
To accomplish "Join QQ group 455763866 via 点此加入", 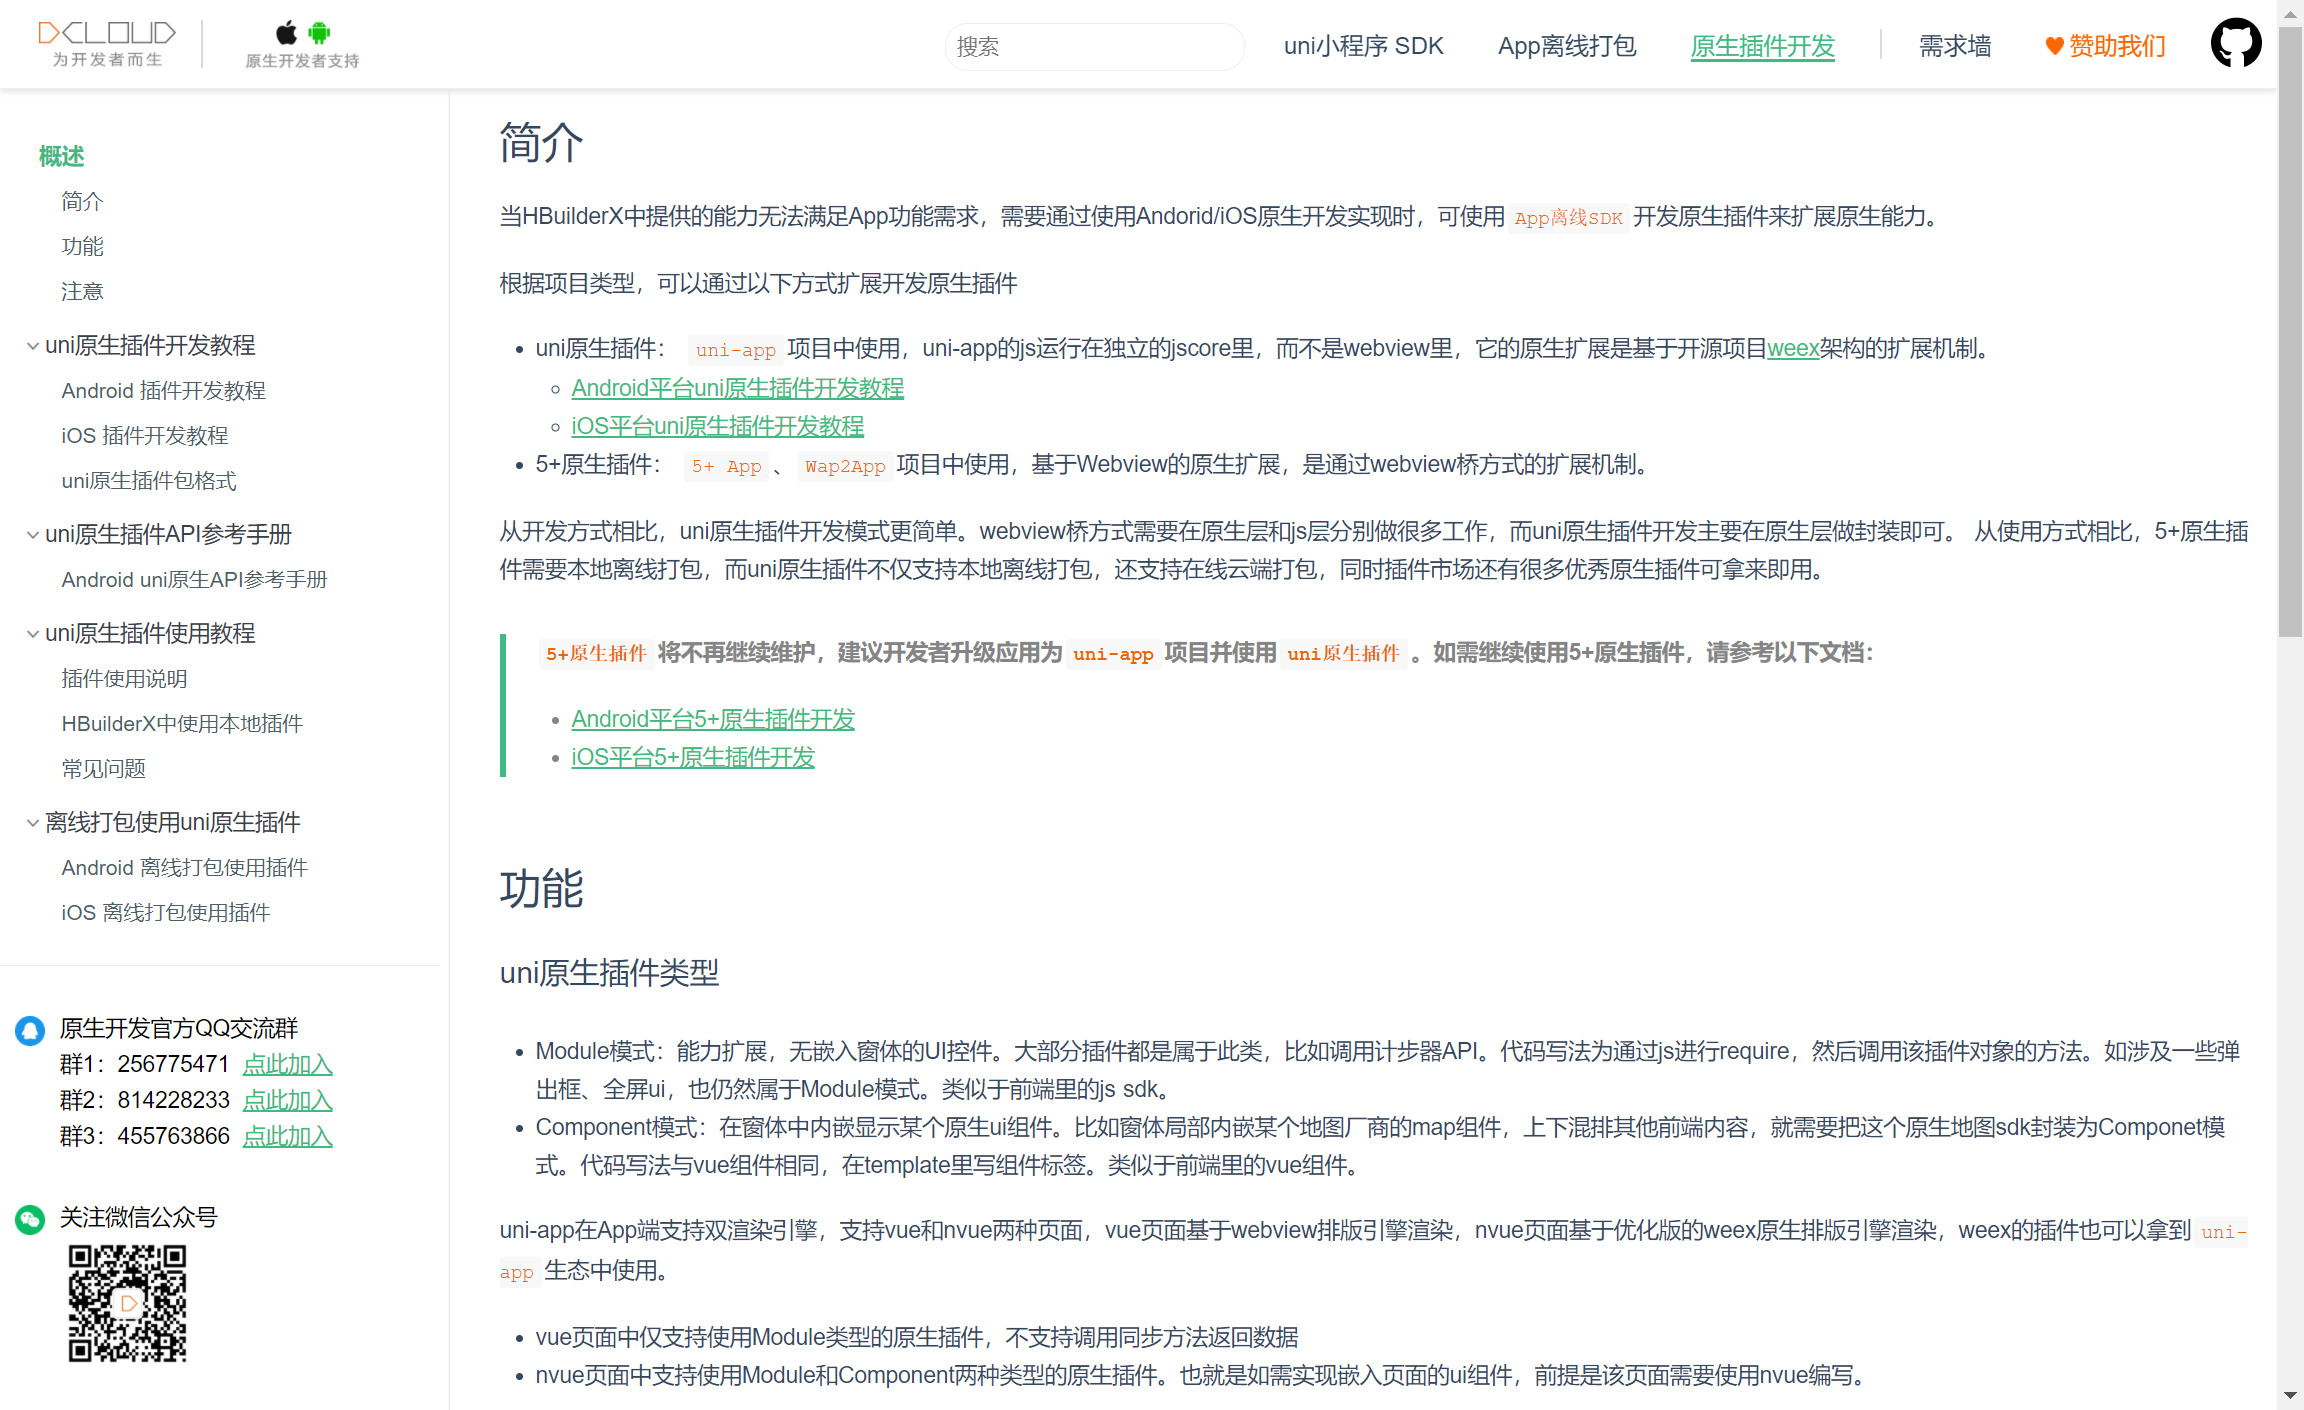I will pyautogui.click(x=288, y=1136).
